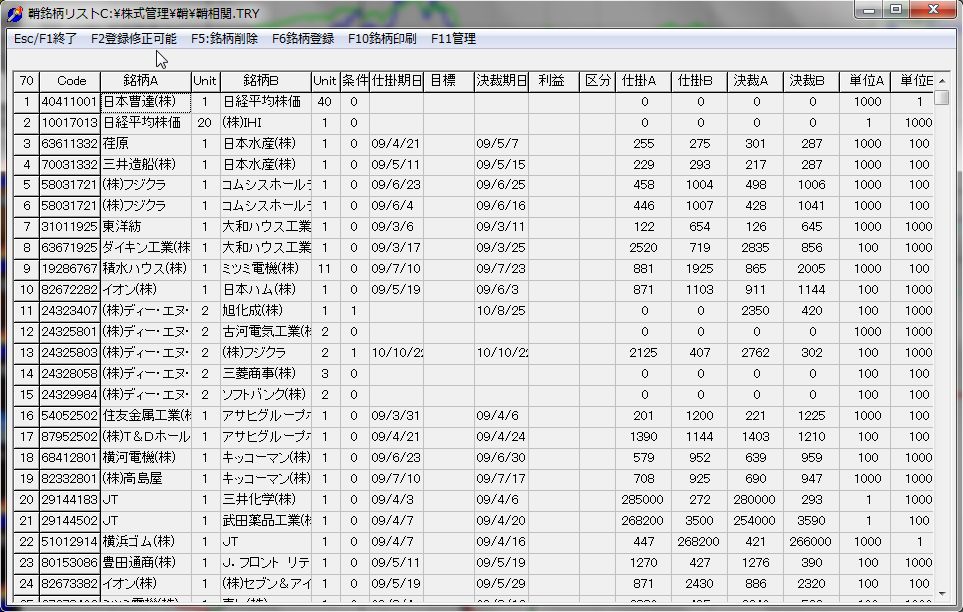Click the 利益 column header

point(553,81)
